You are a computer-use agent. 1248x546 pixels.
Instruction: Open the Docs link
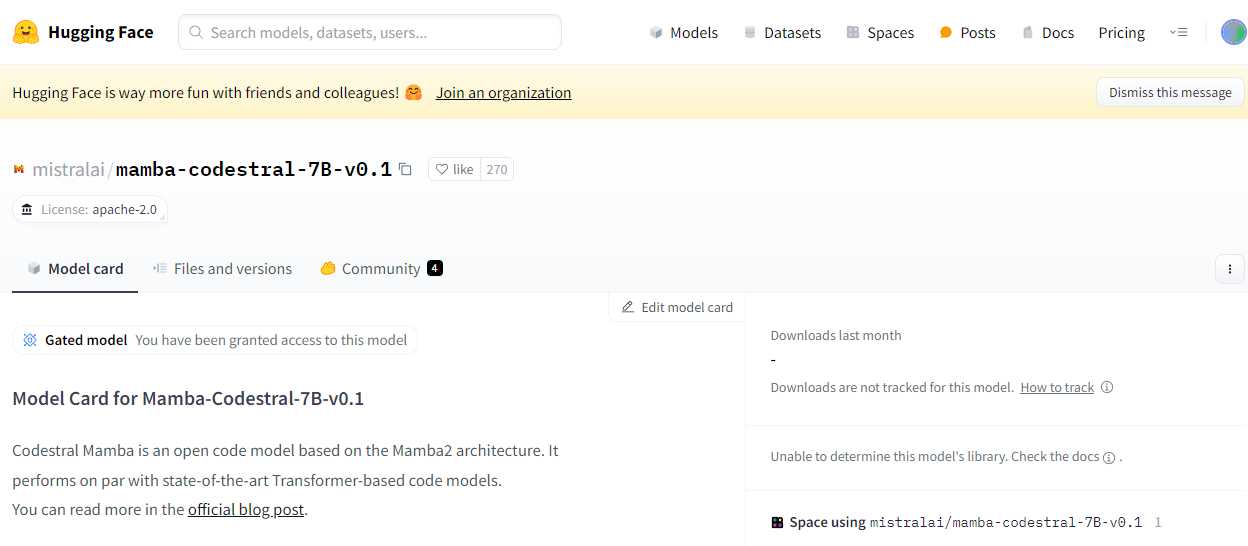(x=1048, y=32)
